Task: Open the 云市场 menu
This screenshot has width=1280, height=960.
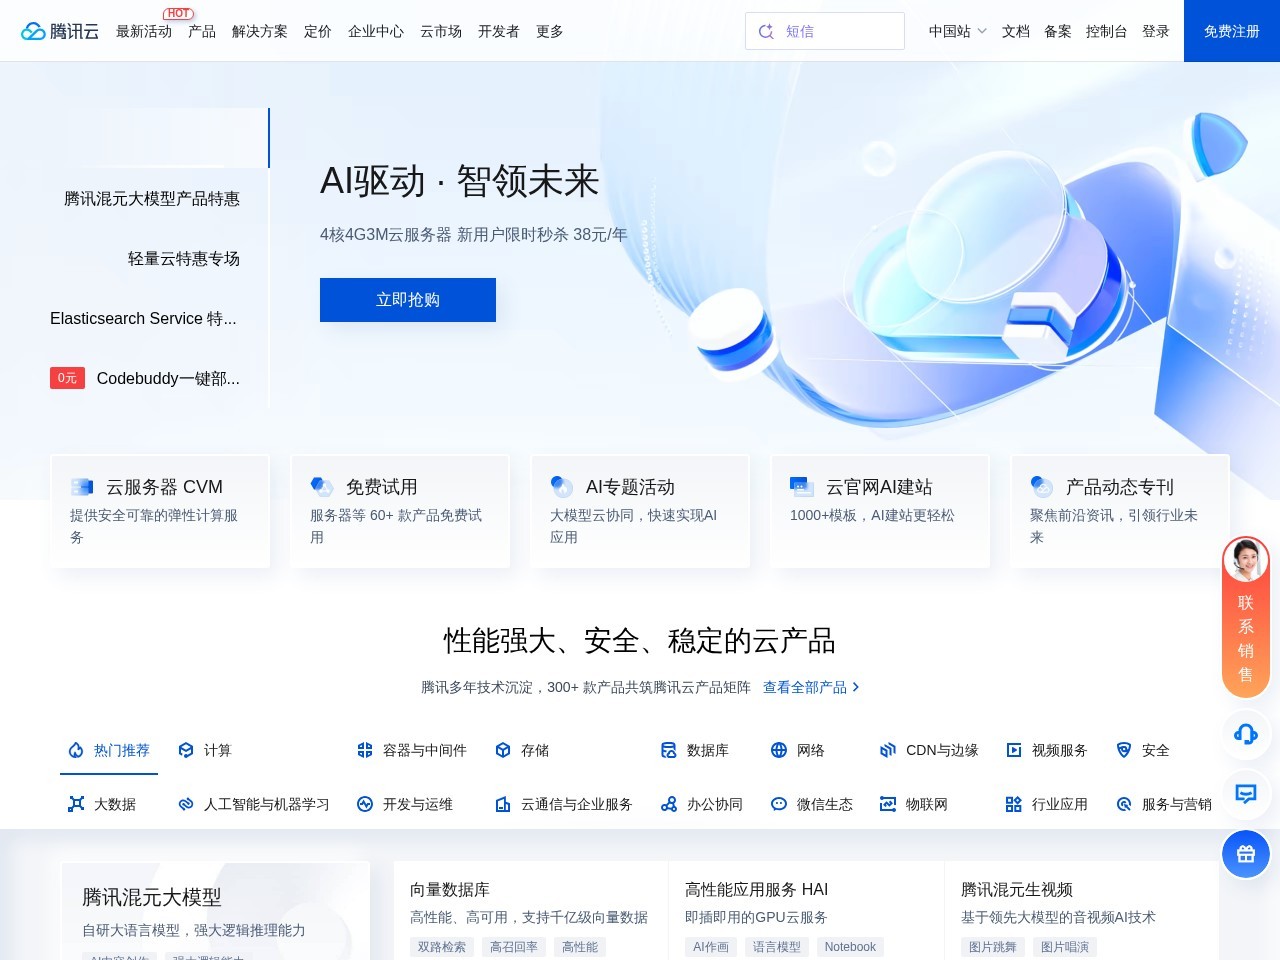Action: click(x=440, y=31)
